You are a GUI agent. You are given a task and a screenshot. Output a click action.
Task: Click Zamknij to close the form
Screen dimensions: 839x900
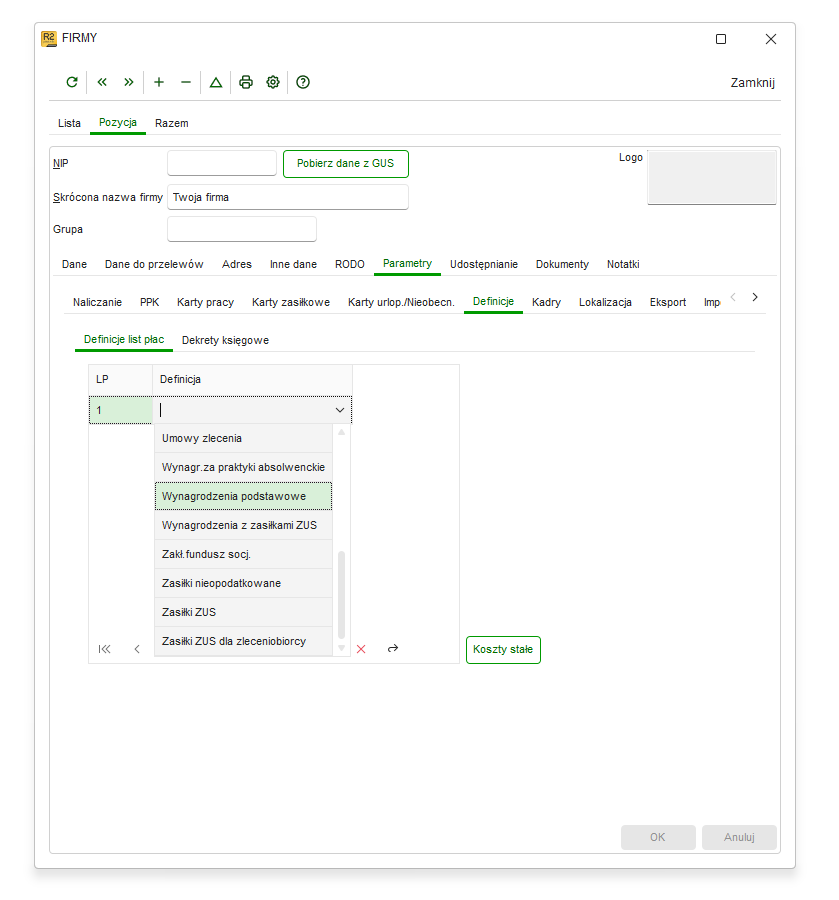click(x=752, y=83)
